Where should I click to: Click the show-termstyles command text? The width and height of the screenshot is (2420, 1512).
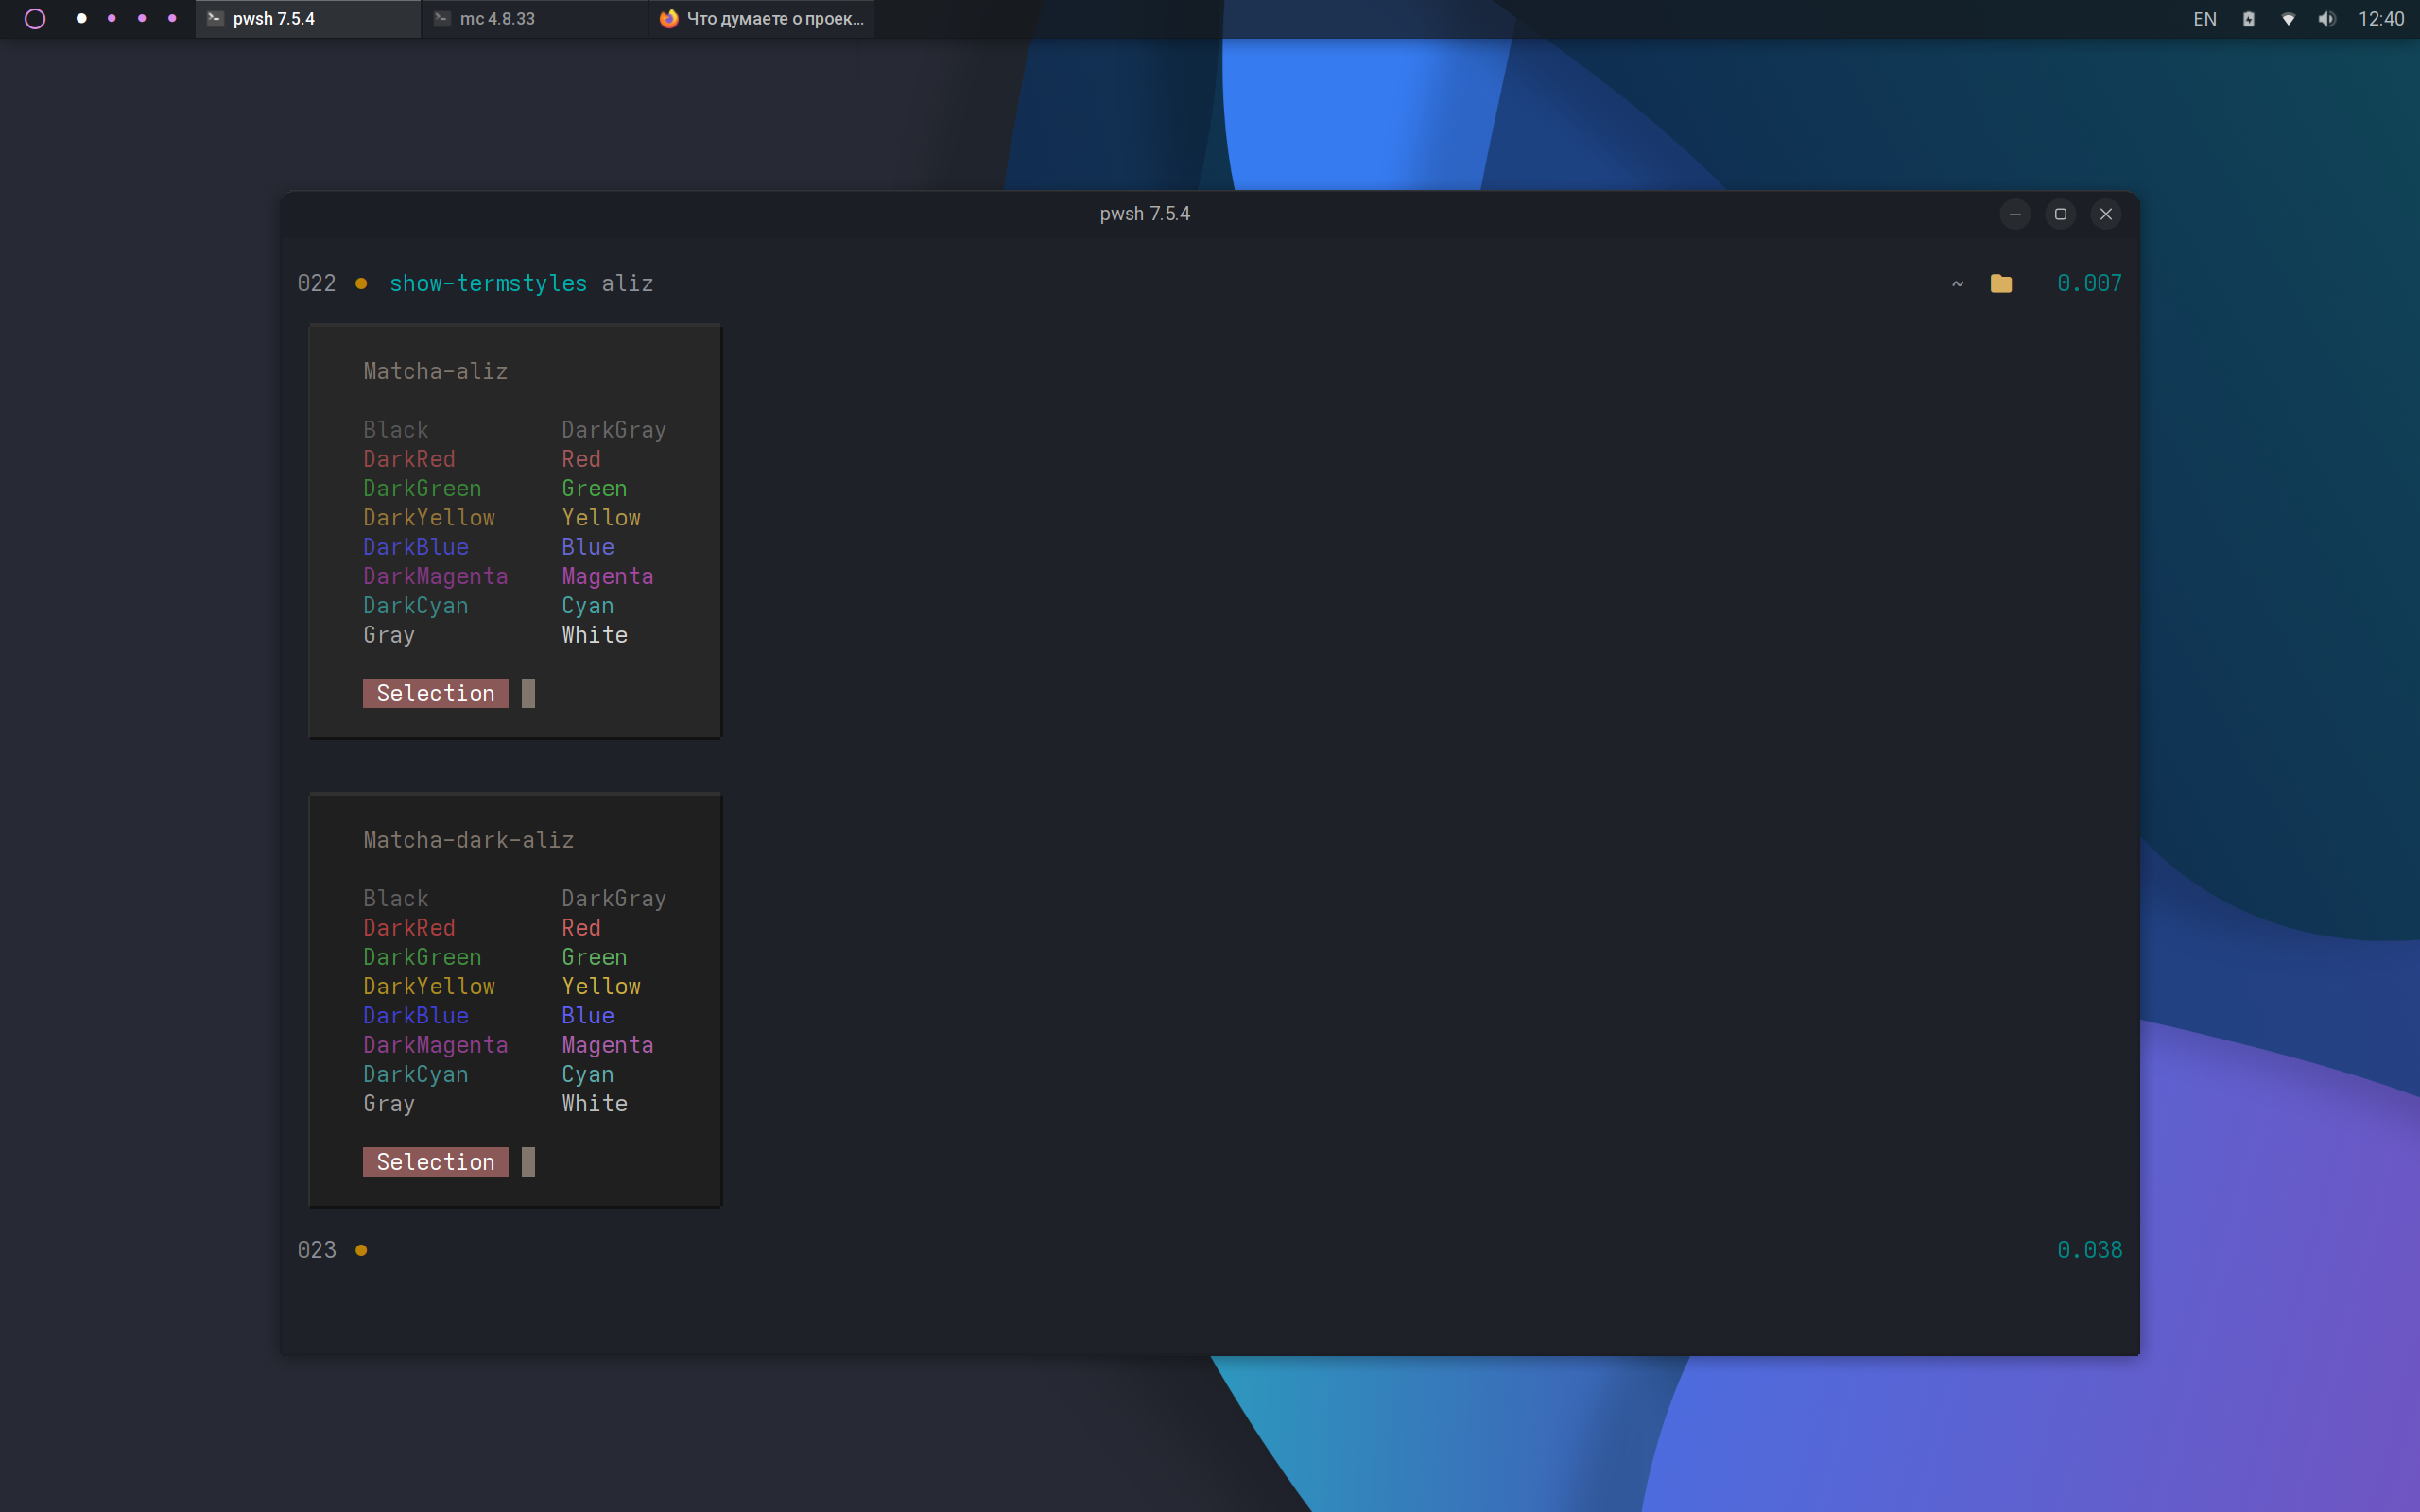(488, 284)
